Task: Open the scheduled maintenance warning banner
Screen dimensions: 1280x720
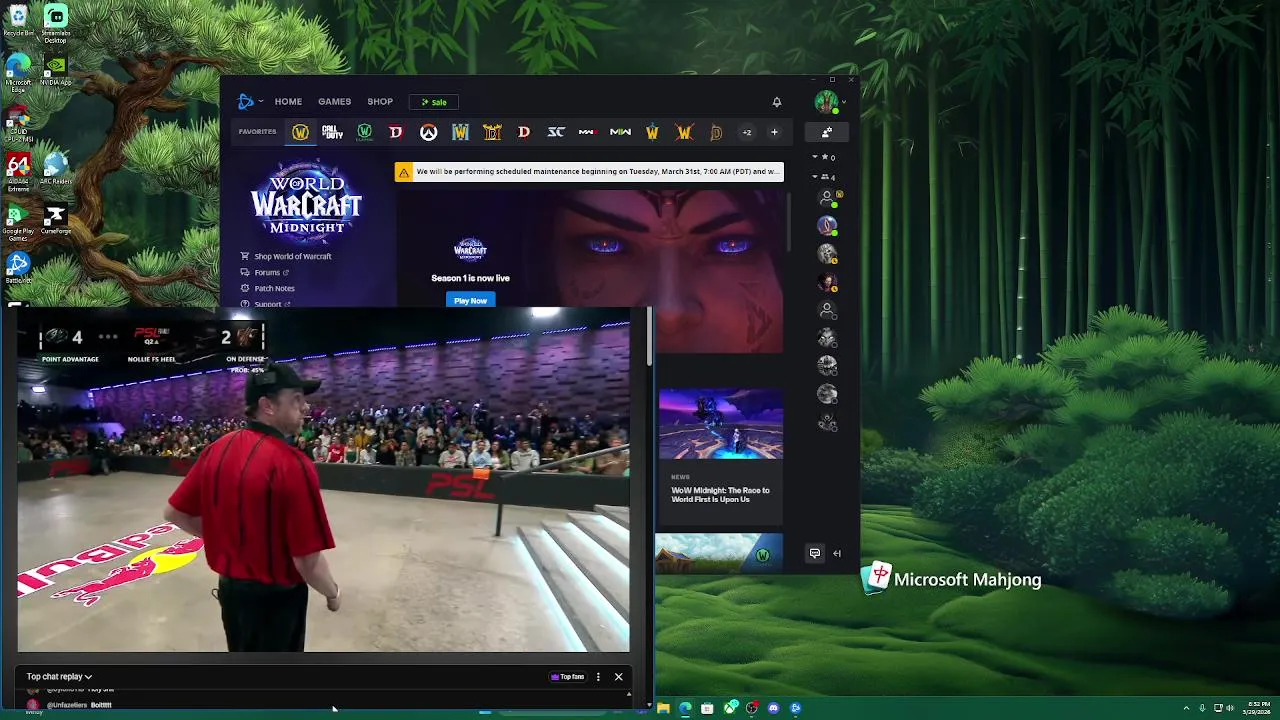Action: 589,172
